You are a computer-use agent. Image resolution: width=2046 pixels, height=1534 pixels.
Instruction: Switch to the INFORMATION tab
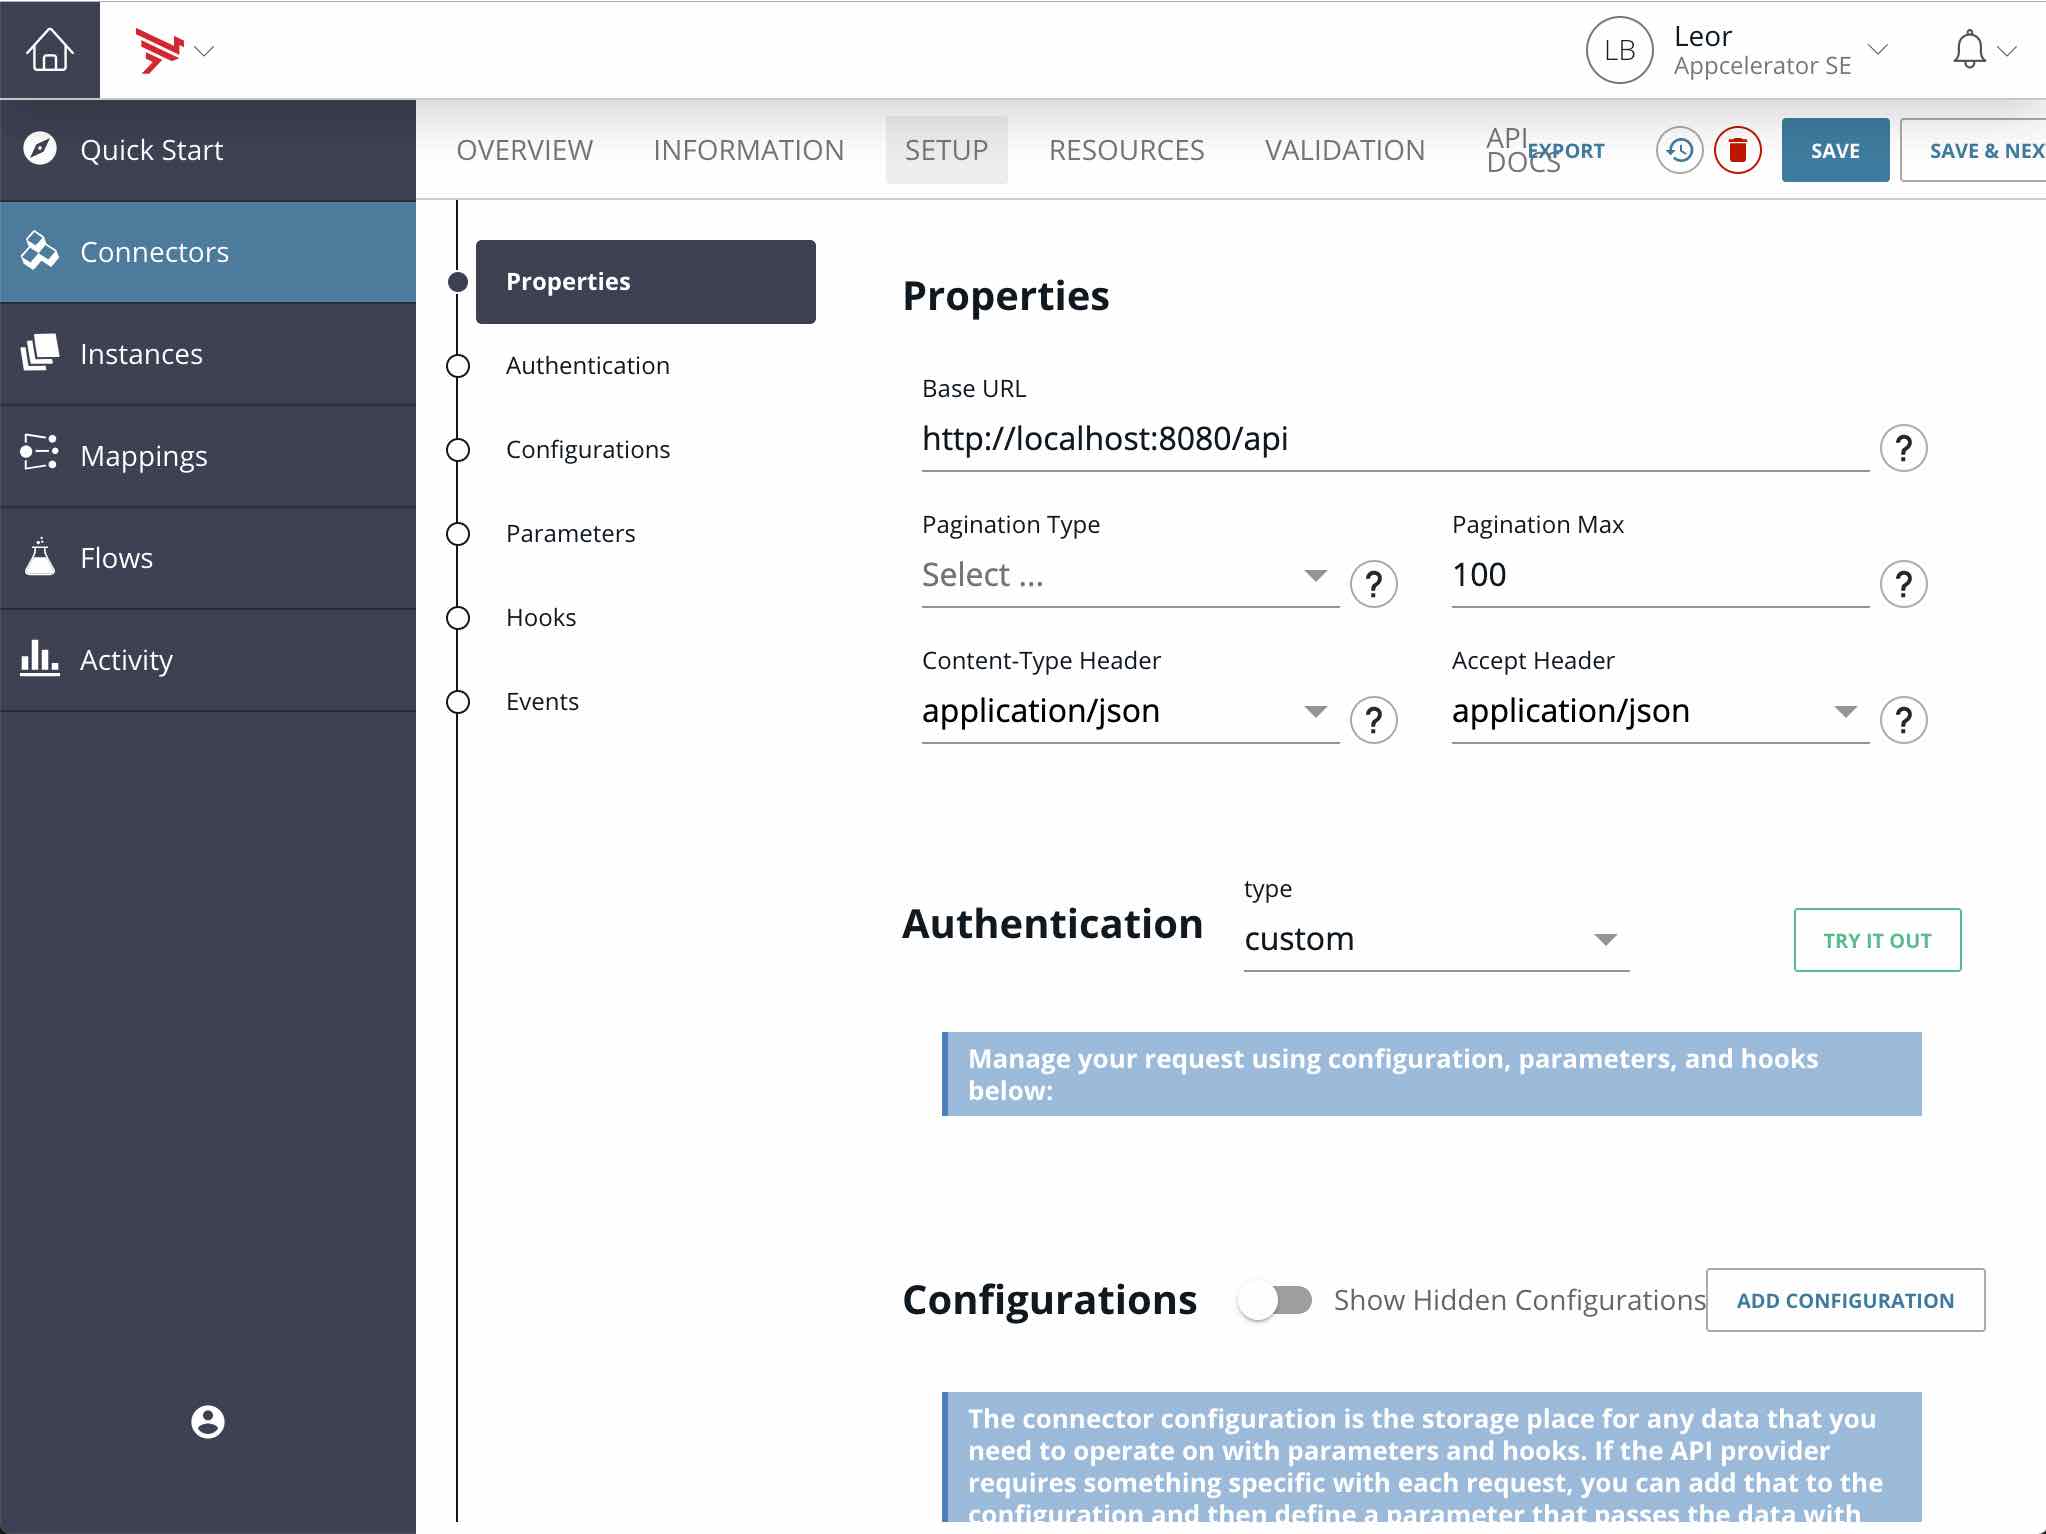pyautogui.click(x=749, y=150)
